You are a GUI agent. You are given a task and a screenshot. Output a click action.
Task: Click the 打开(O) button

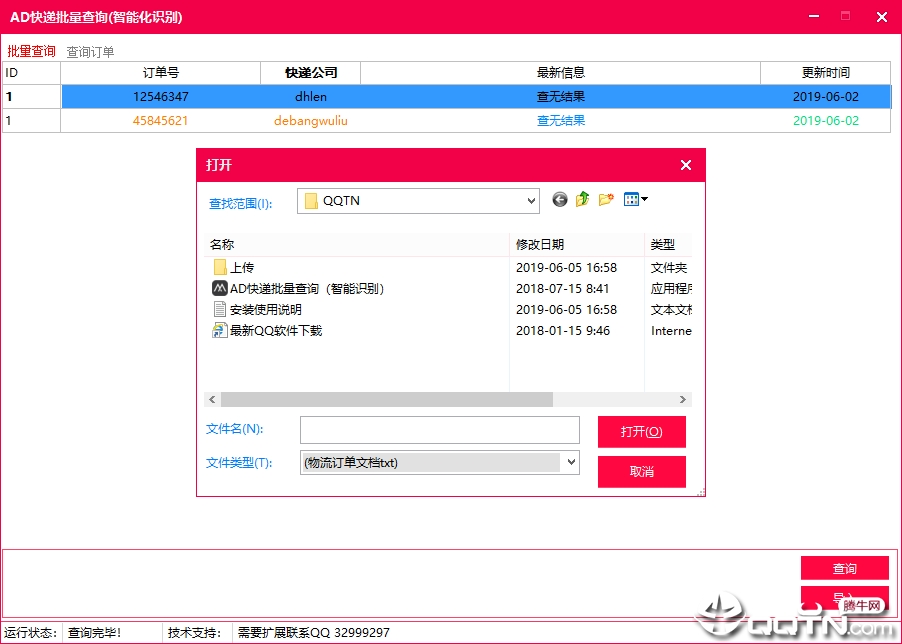pos(641,432)
